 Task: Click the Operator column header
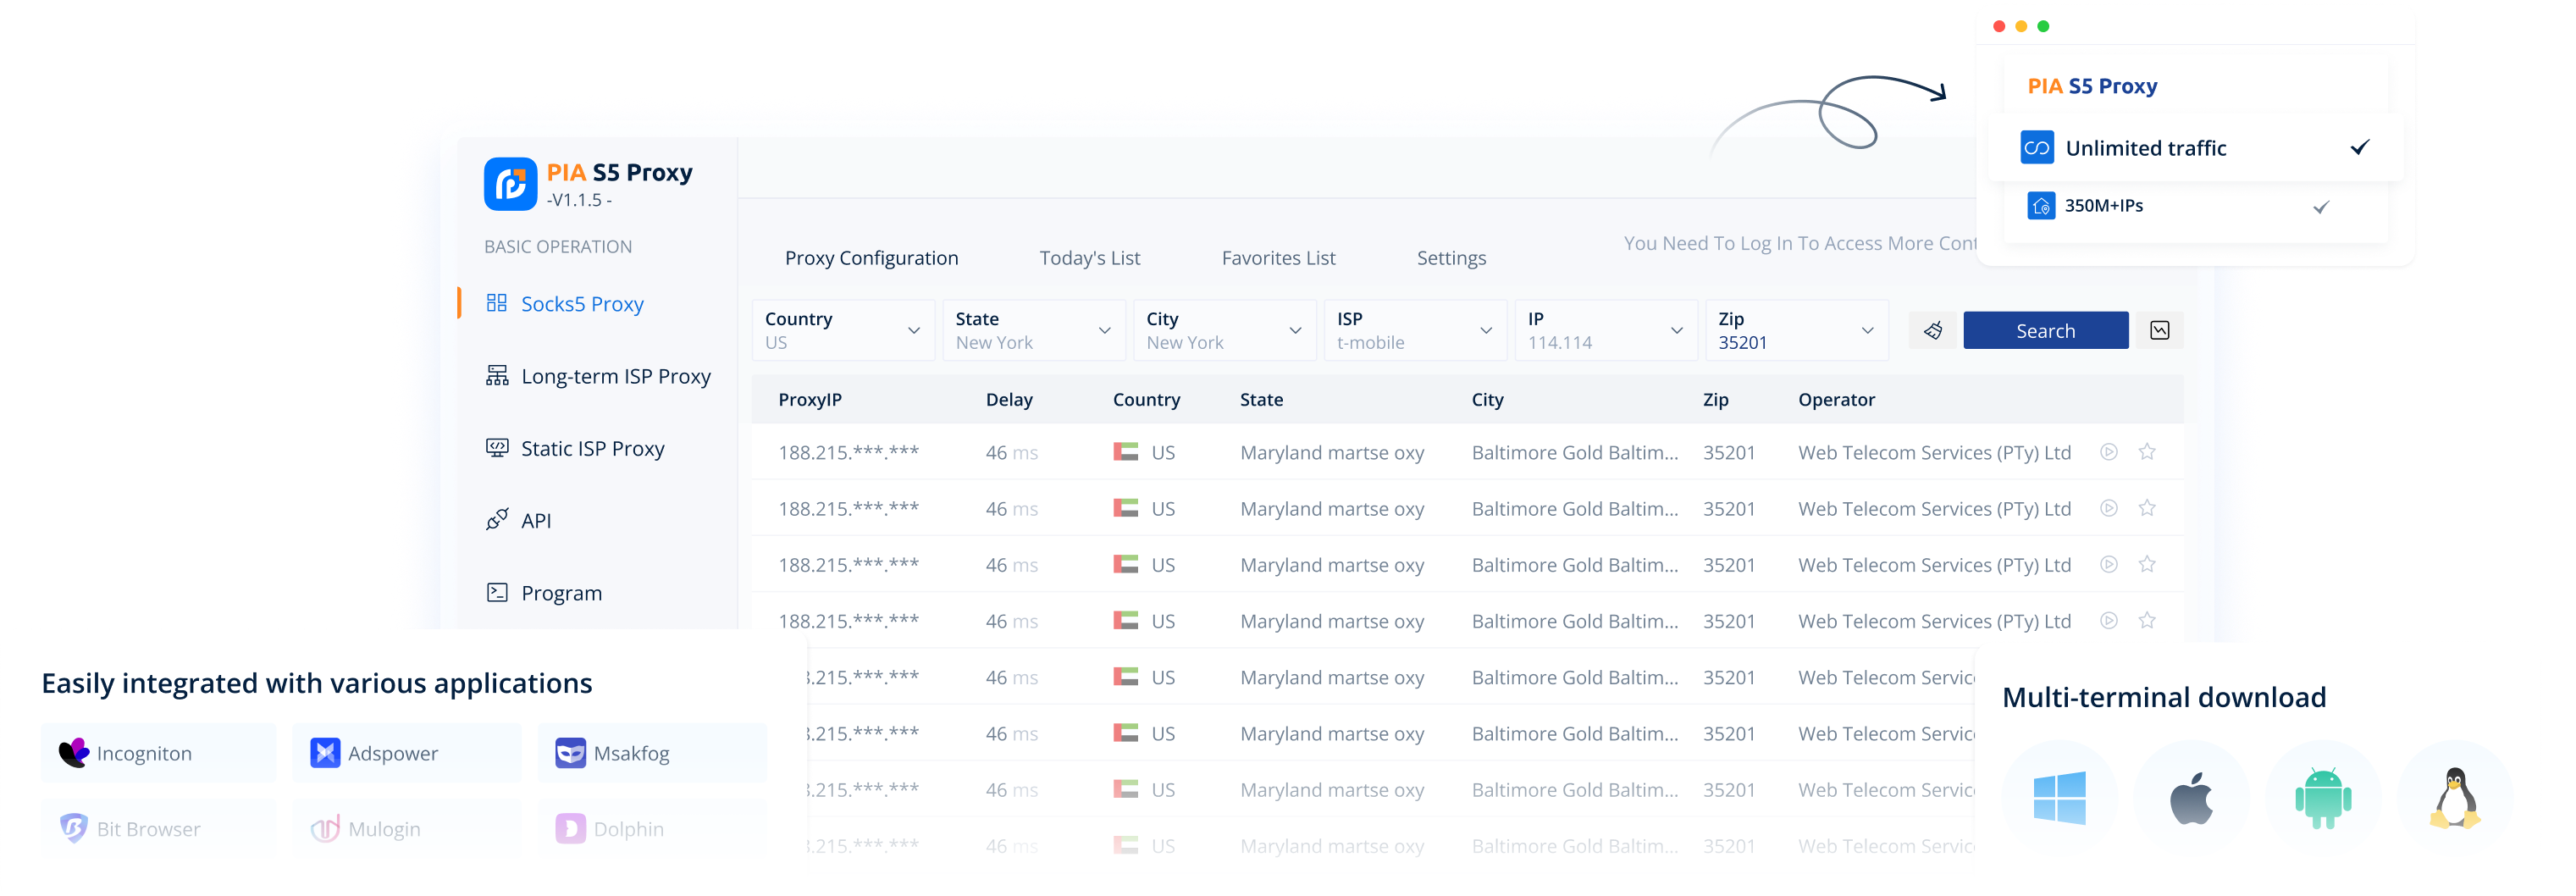click(x=1836, y=399)
